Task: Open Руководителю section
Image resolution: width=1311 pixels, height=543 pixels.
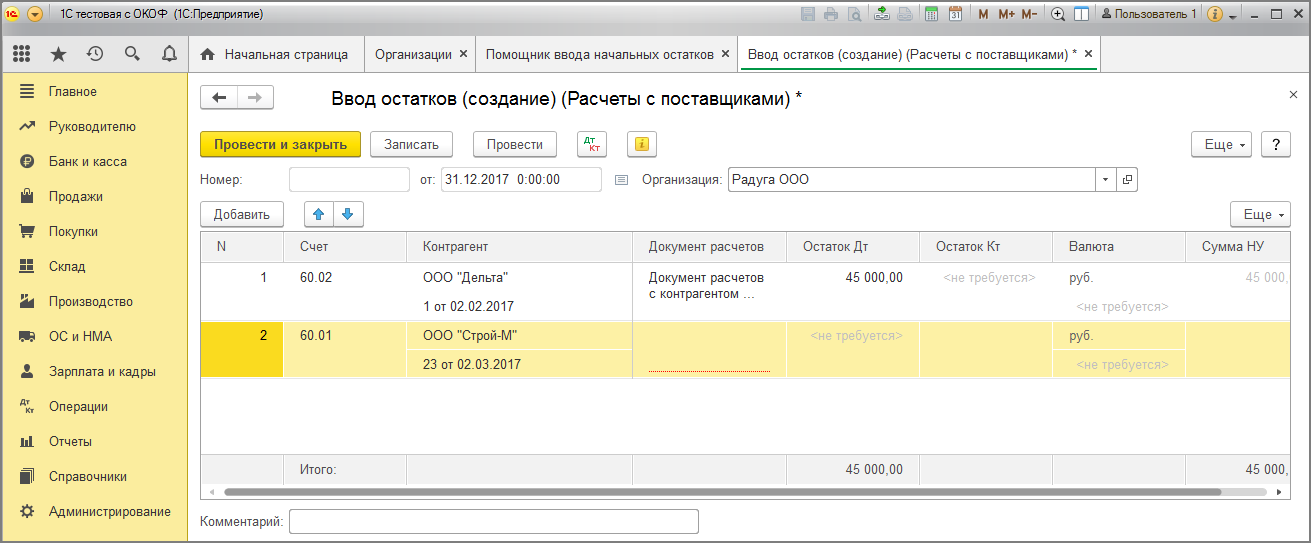Action: pos(94,127)
